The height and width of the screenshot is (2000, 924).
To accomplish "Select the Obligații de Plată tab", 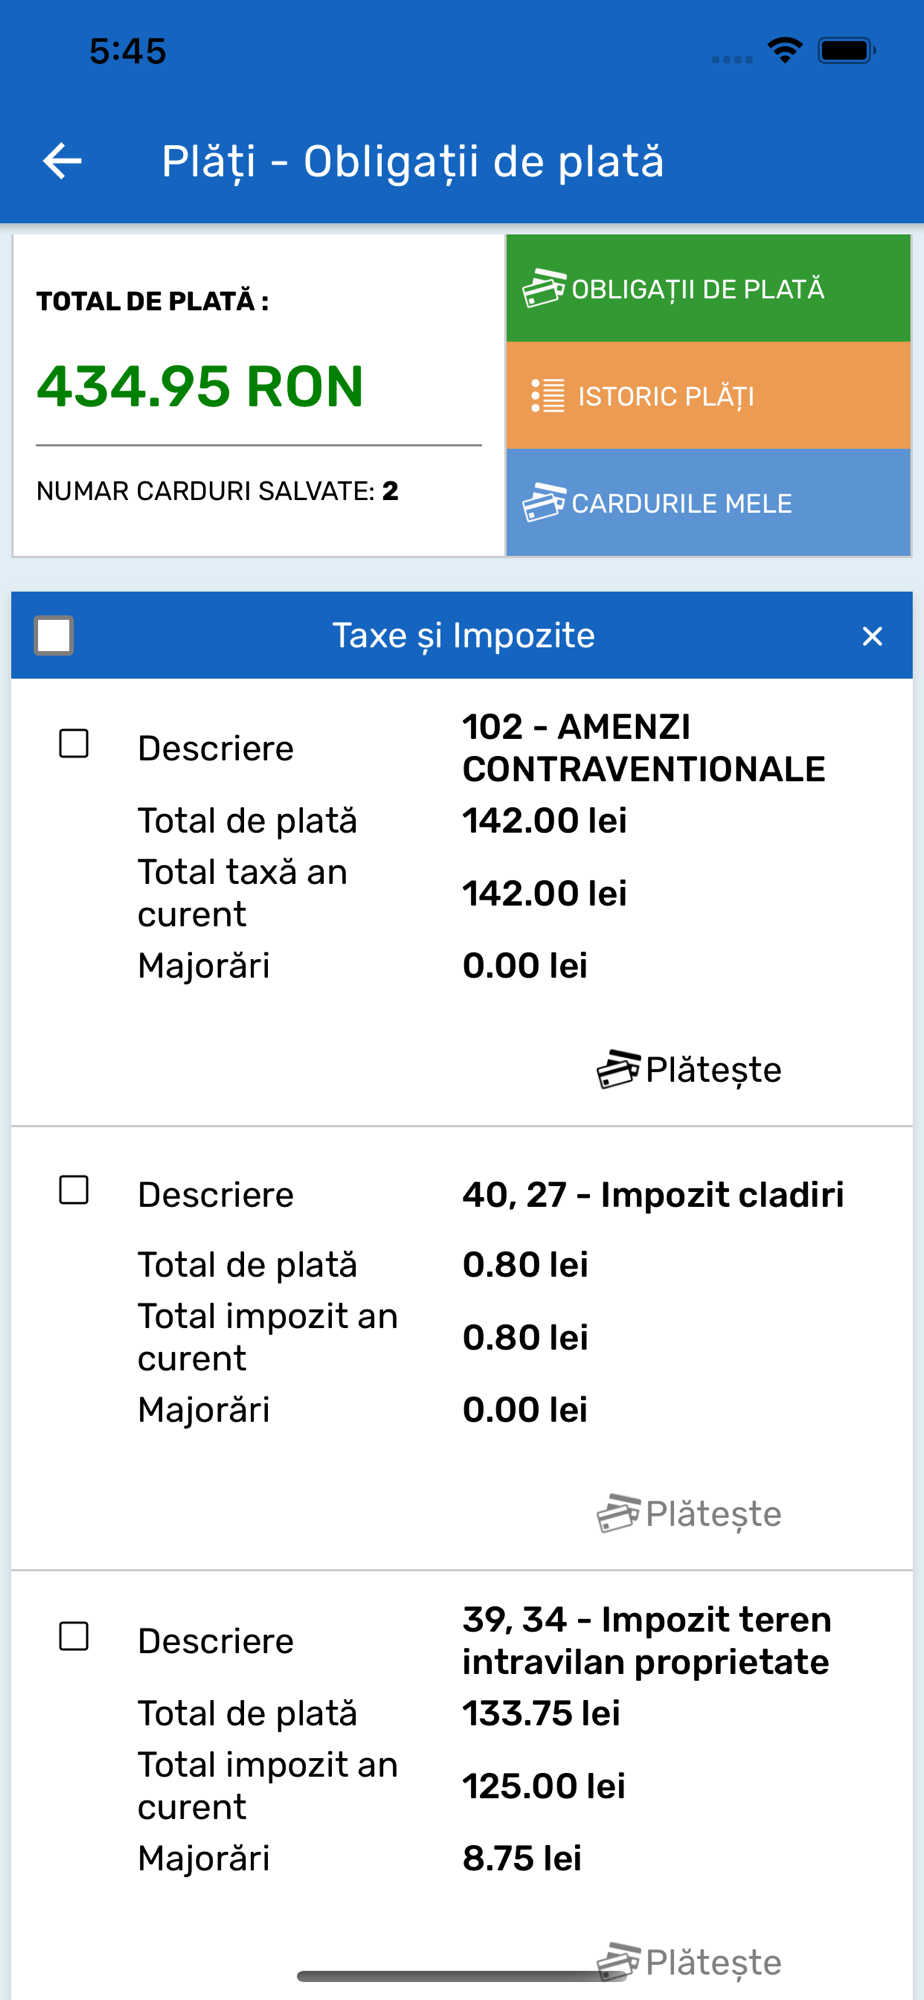I will 708,289.
